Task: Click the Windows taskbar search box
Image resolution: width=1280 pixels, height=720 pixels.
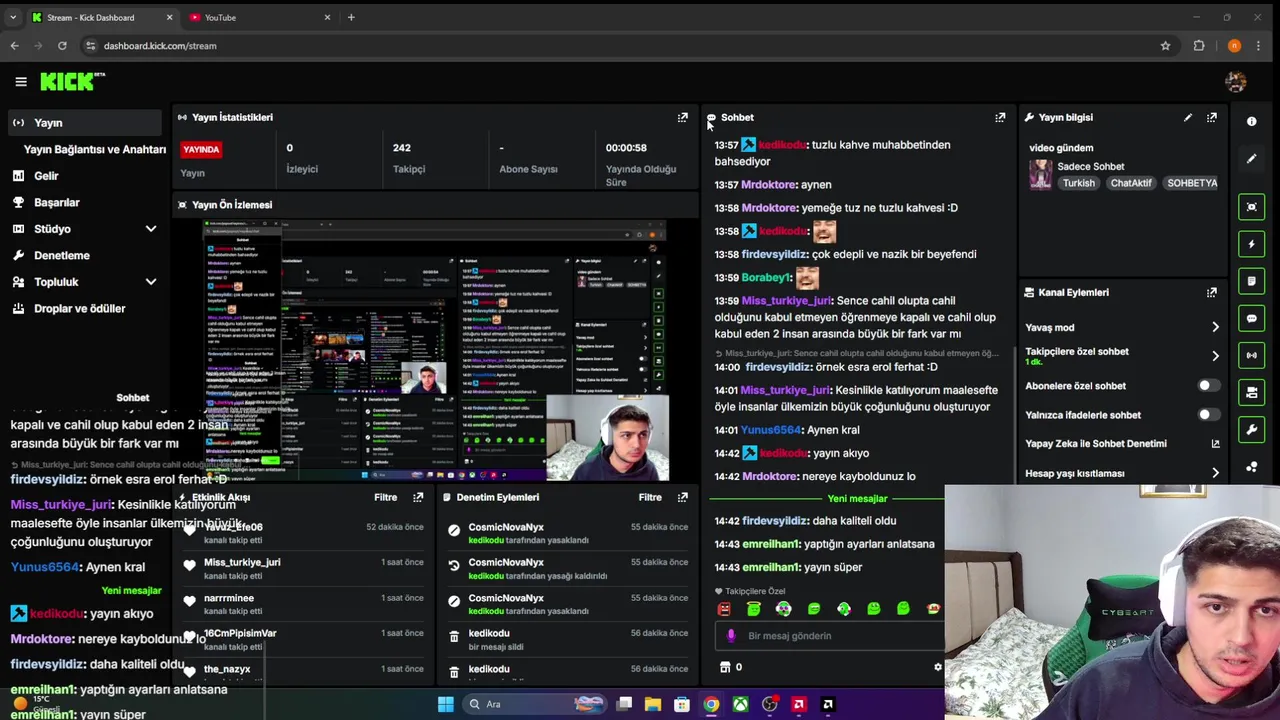Action: 535,704
